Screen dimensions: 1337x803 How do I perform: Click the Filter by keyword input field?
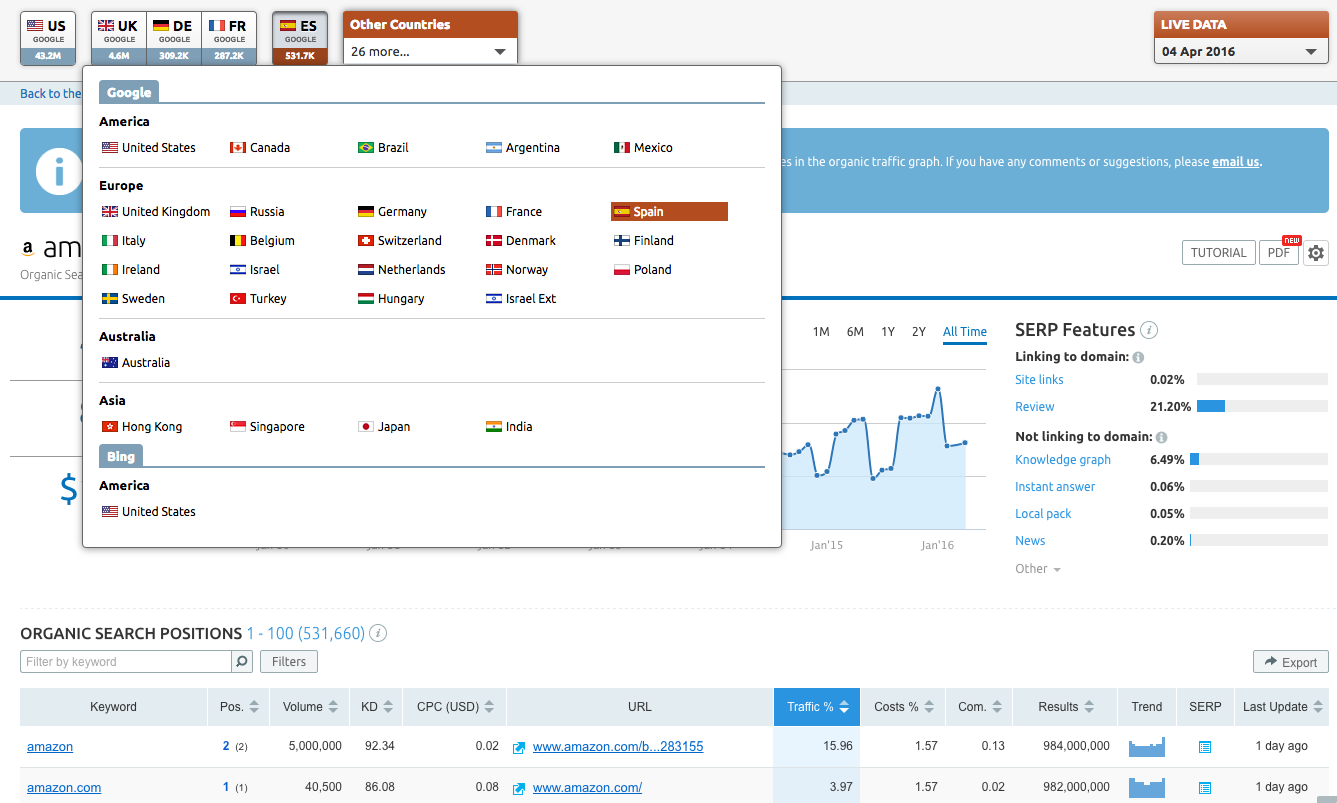(126, 661)
